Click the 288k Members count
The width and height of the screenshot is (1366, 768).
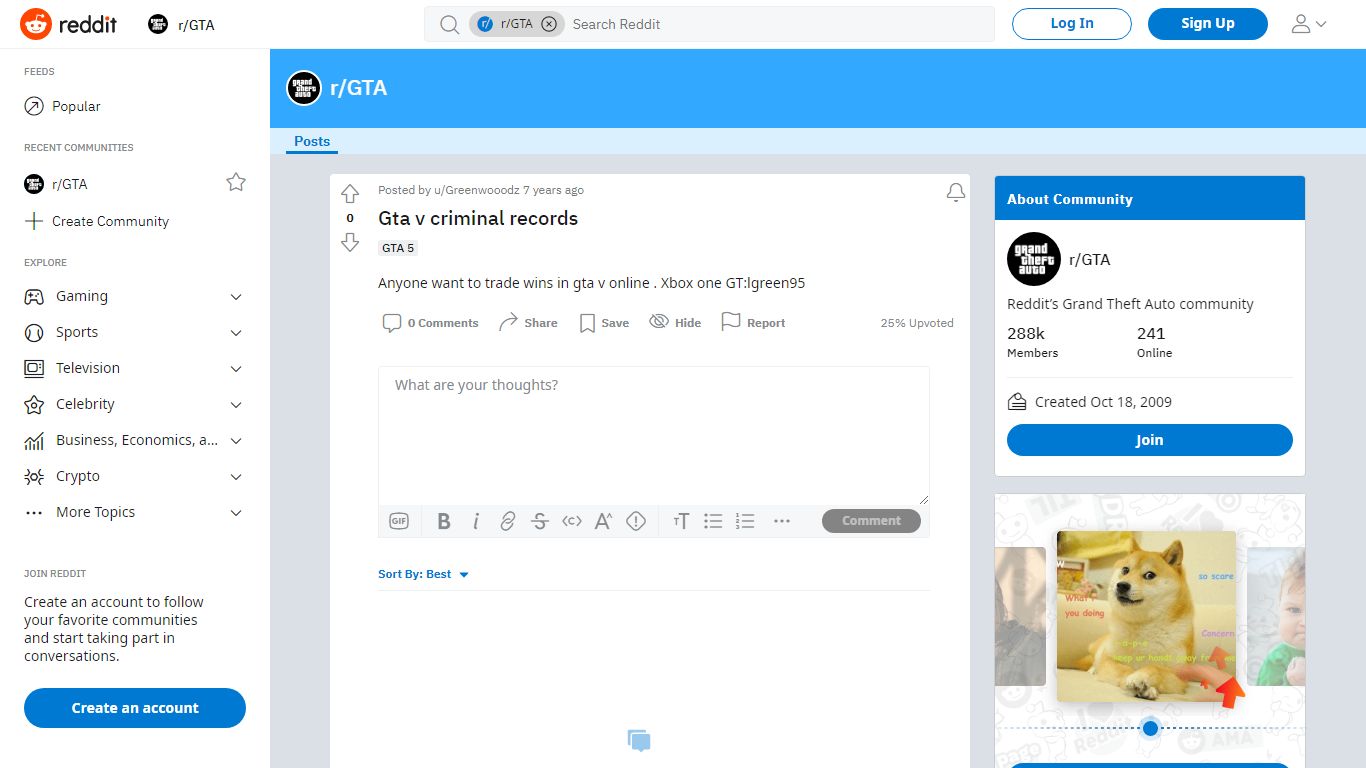pos(1032,341)
